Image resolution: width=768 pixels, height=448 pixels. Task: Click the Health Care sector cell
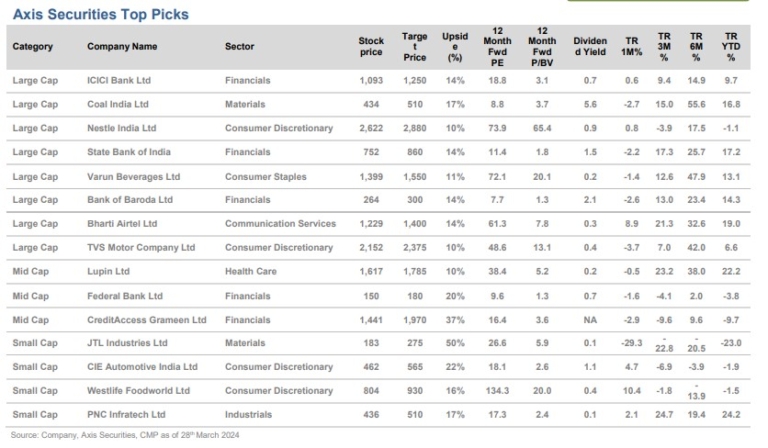(251, 270)
